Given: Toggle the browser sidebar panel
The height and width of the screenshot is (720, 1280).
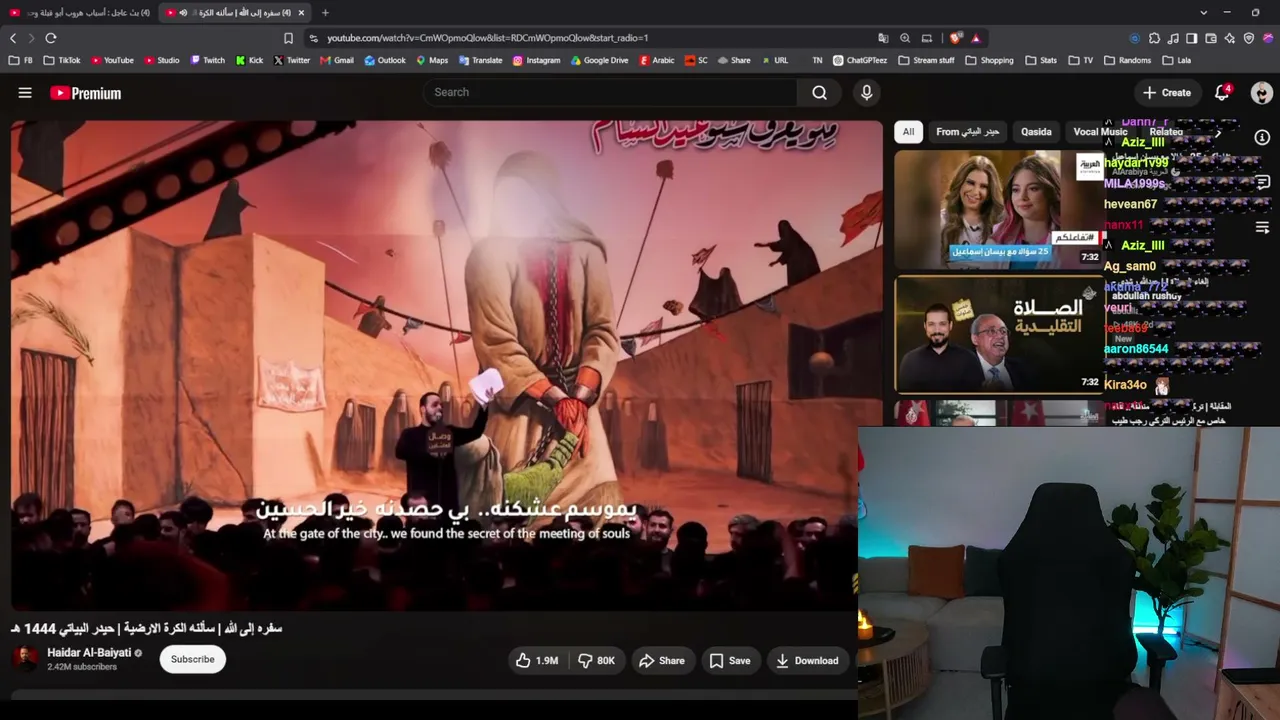Looking at the screenshot, I should [1192, 38].
